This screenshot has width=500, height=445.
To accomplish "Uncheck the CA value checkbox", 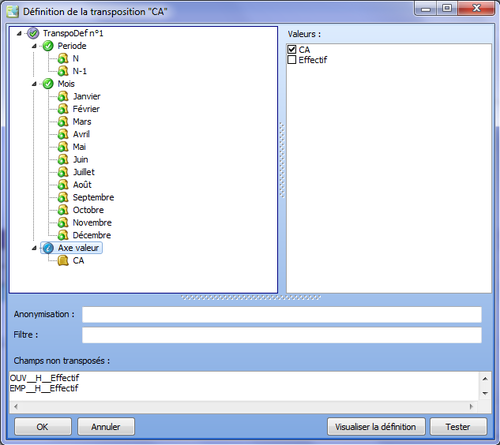I will pos(292,50).
